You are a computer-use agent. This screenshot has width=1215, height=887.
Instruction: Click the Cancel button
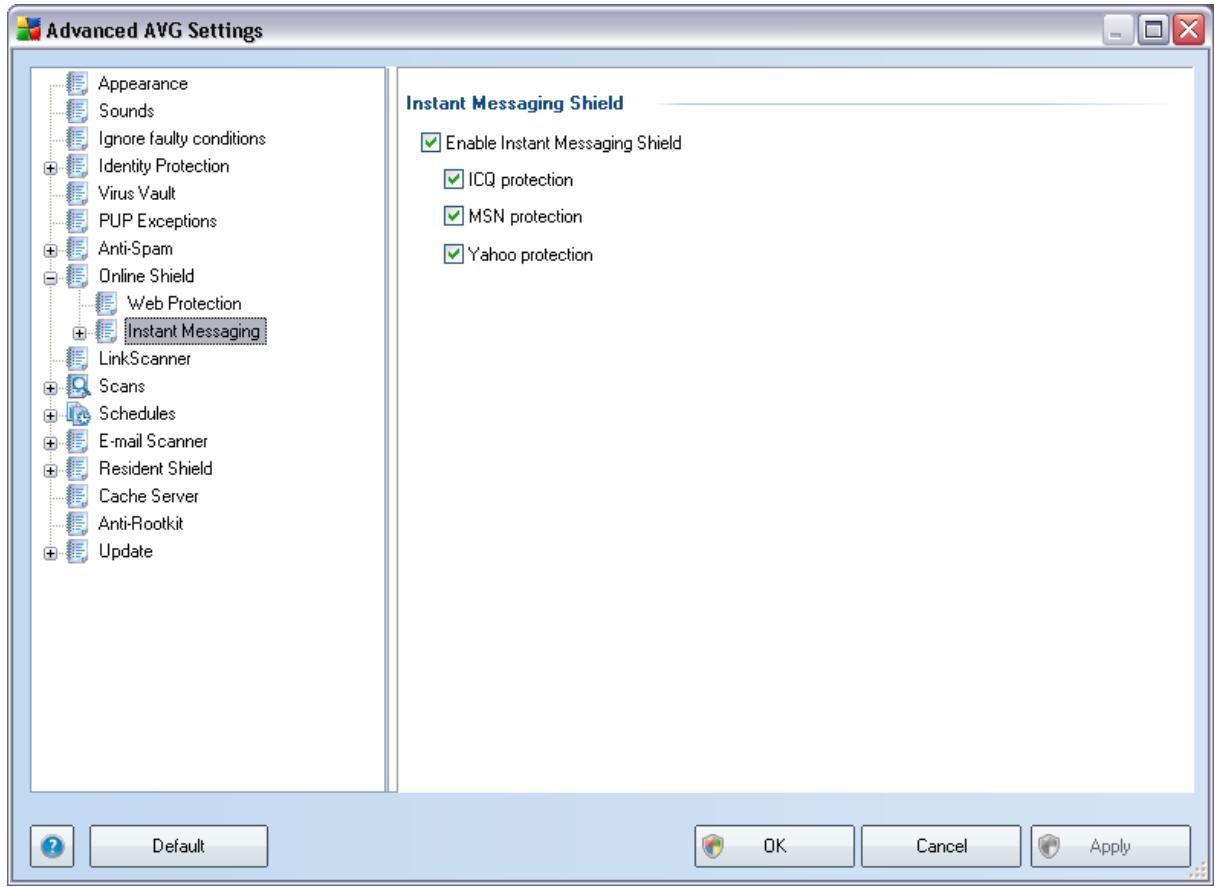click(x=939, y=845)
